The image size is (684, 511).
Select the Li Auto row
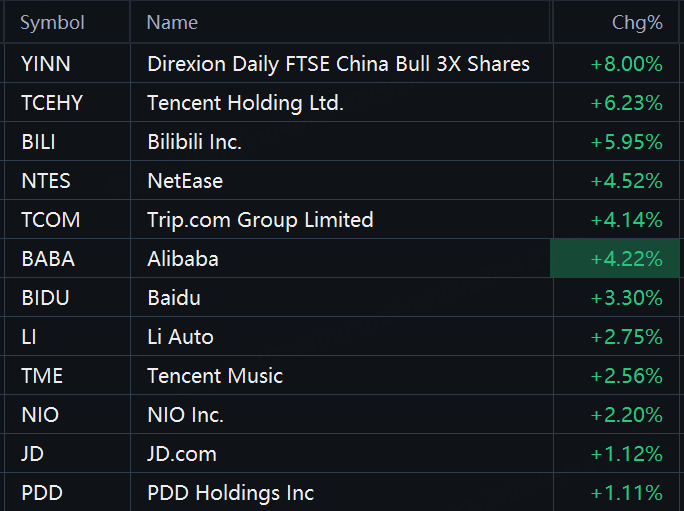tap(342, 336)
